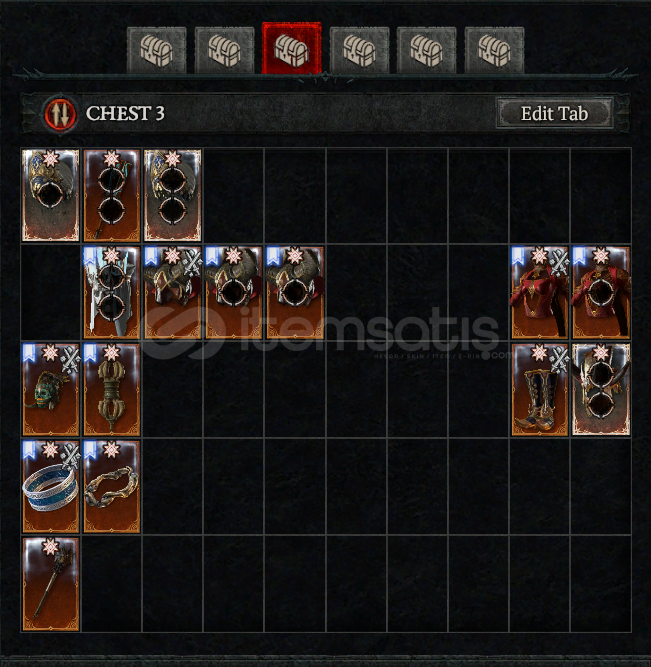The image size is (651, 667).
Task: Open the fourth chest tab
Action: click(x=359, y=51)
